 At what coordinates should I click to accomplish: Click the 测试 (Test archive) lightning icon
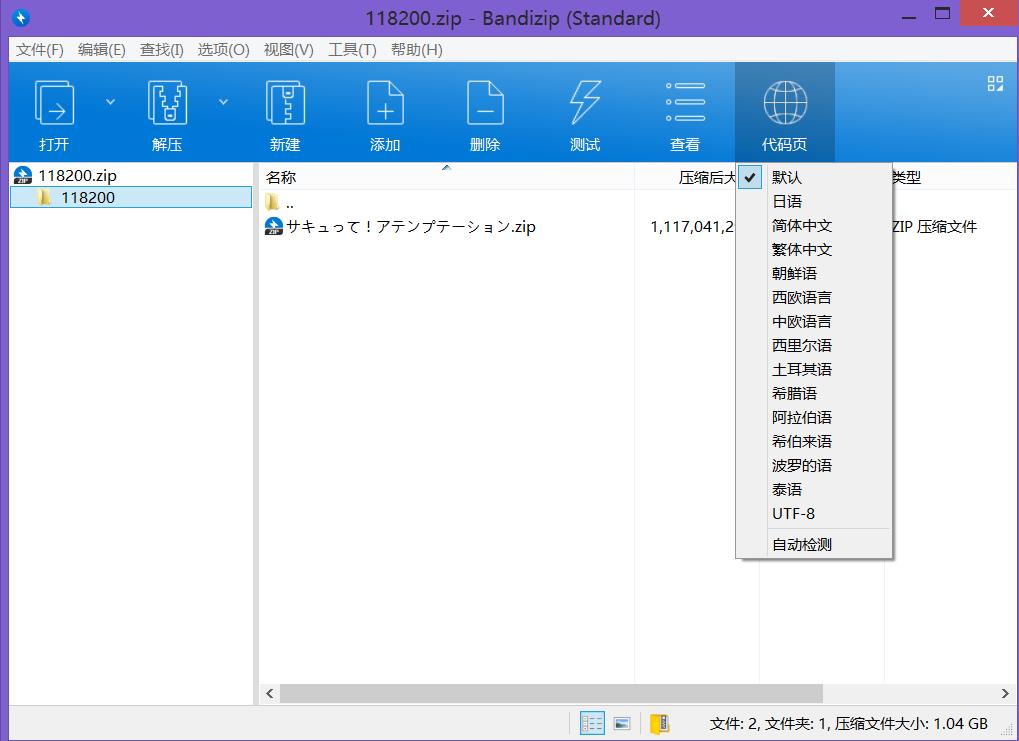[585, 103]
